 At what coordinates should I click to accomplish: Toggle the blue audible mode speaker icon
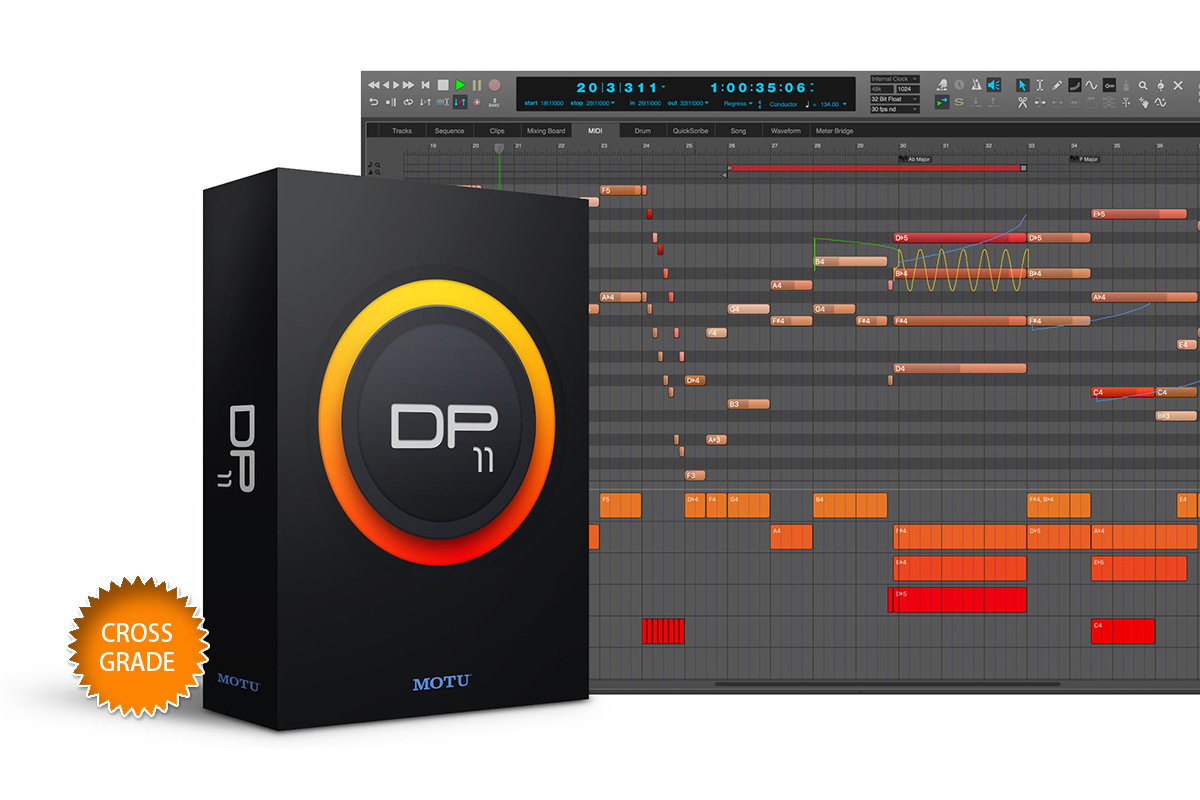(993, 85)
